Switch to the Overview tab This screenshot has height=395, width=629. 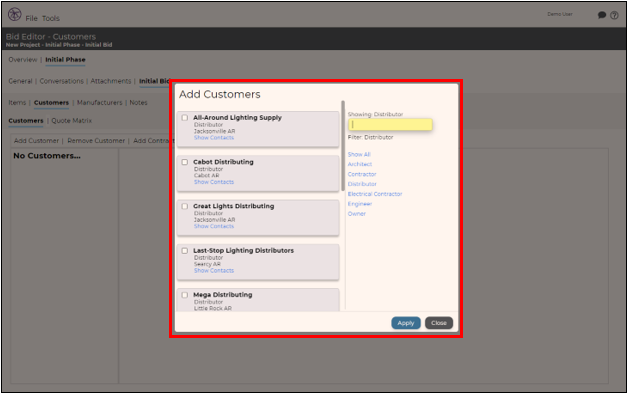point(23,60)
